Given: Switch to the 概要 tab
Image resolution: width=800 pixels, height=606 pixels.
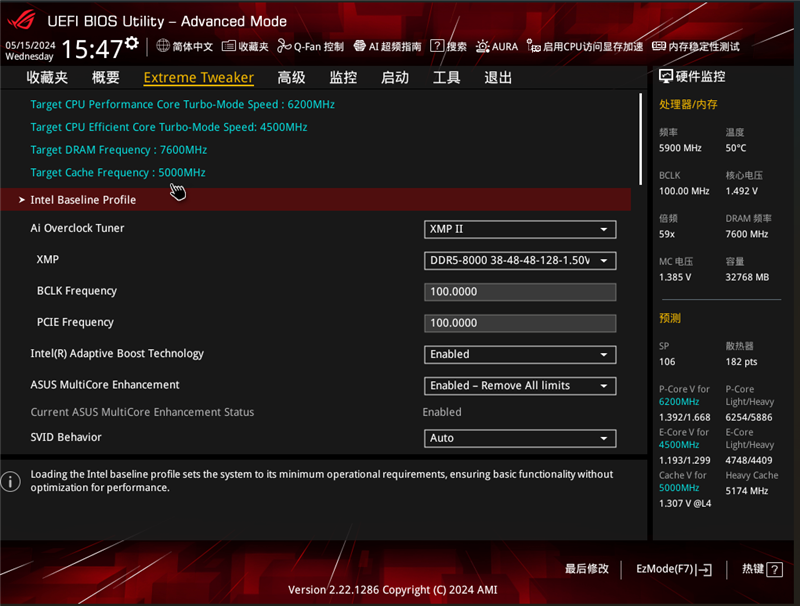Looking at the screenshot, I should [106, 78].
